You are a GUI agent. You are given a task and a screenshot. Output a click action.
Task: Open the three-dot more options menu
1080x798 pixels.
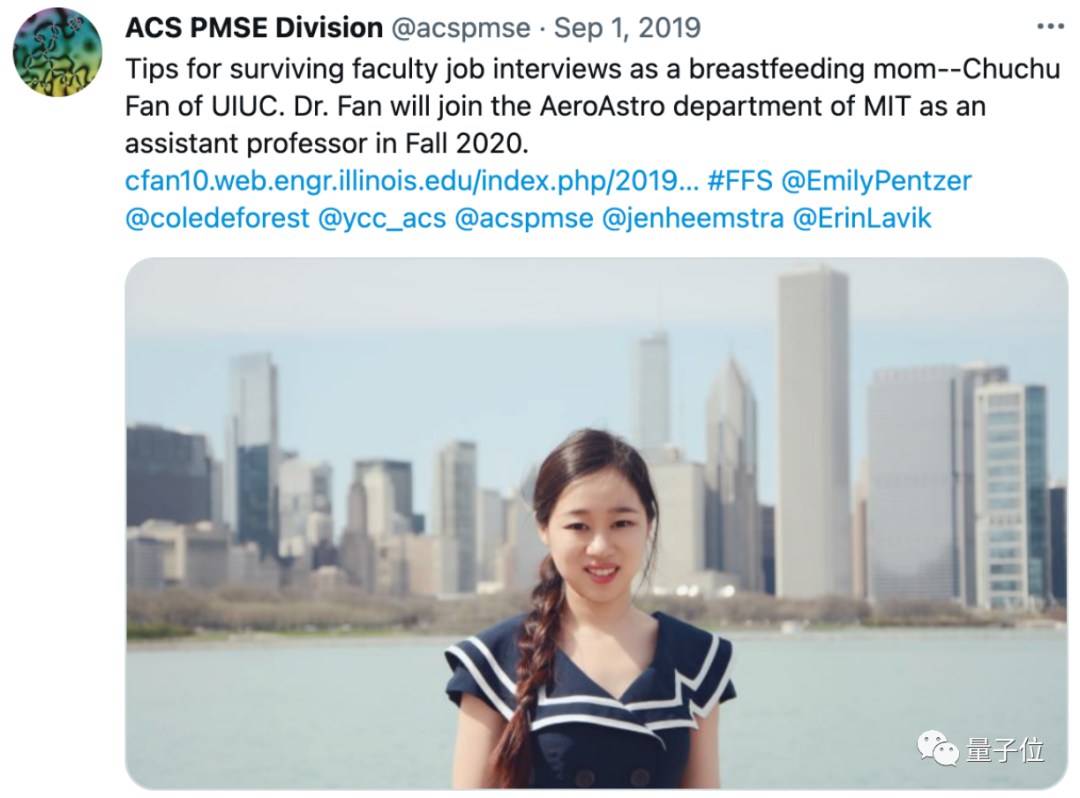click(1050, 26)
